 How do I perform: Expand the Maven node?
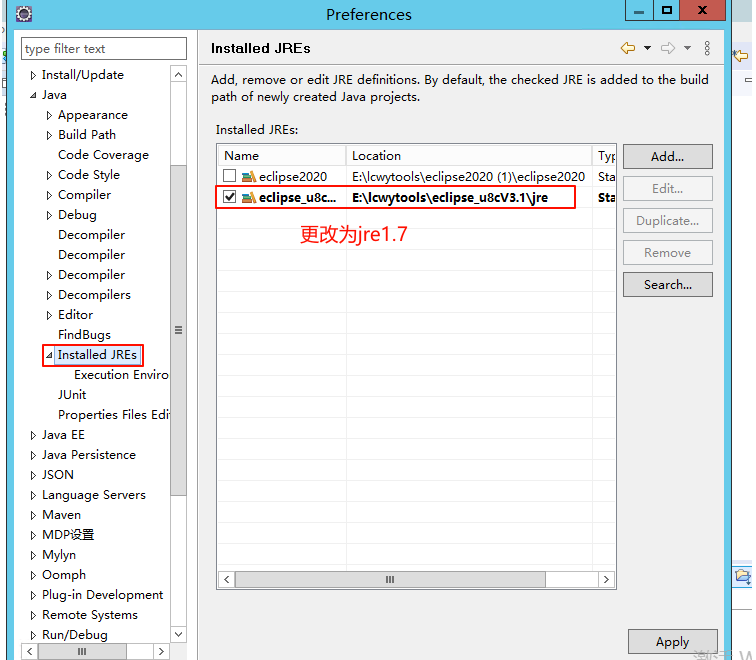click(x=33, y=515)
